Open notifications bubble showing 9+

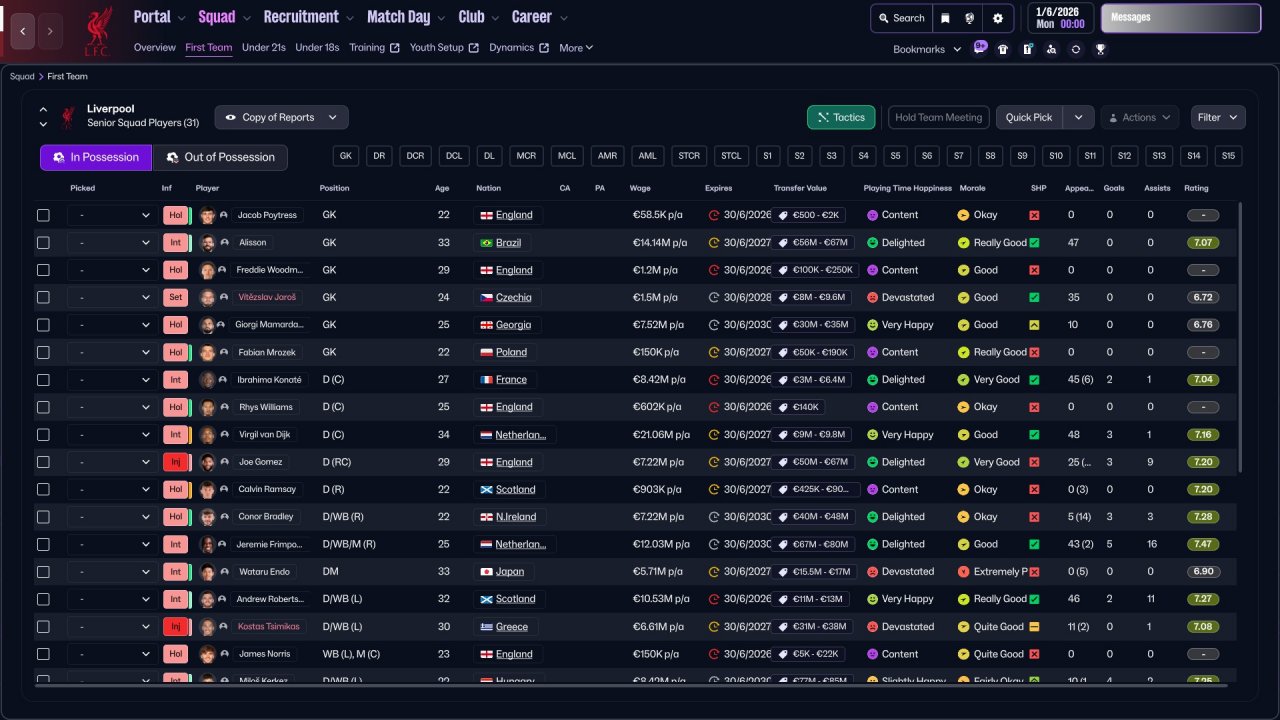click(980, 47)
